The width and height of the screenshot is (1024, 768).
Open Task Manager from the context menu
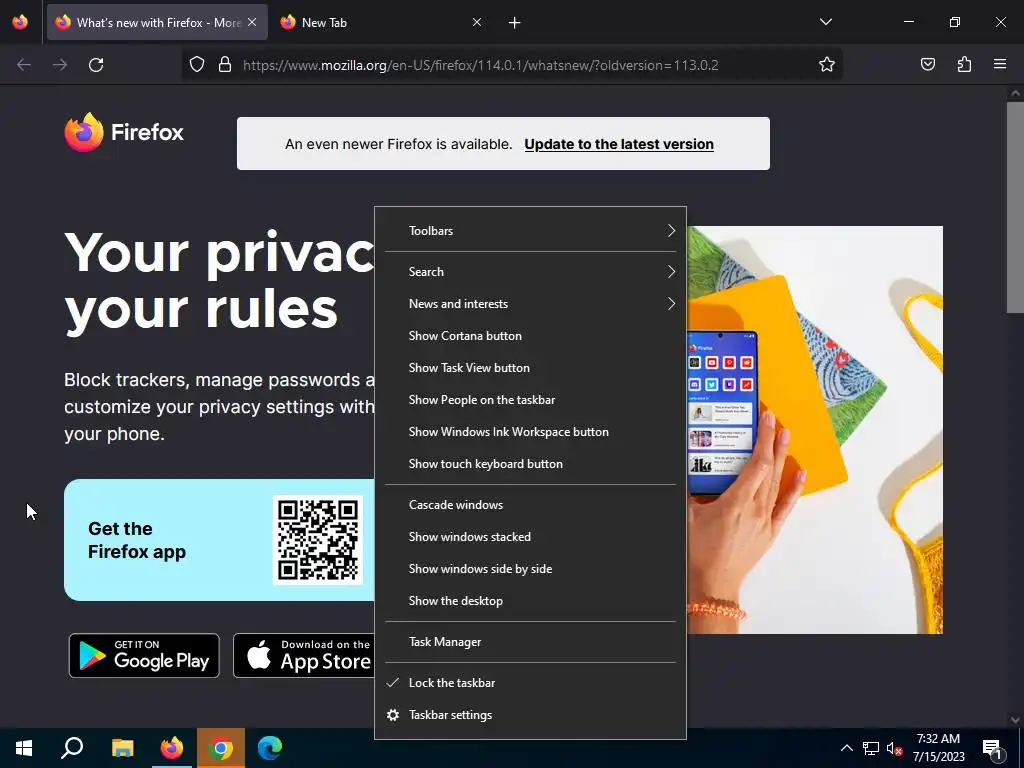click(x=530, y=642)
